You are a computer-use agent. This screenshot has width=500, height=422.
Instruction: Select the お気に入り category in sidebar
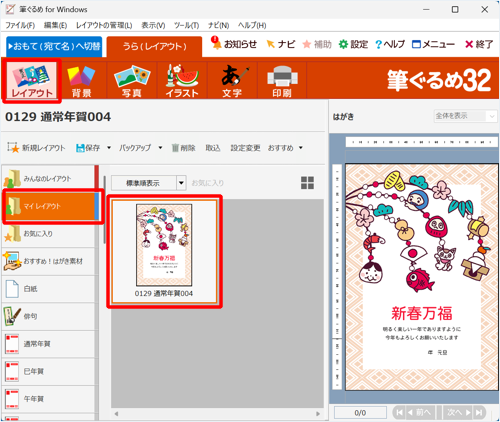[x=49, y=234]
